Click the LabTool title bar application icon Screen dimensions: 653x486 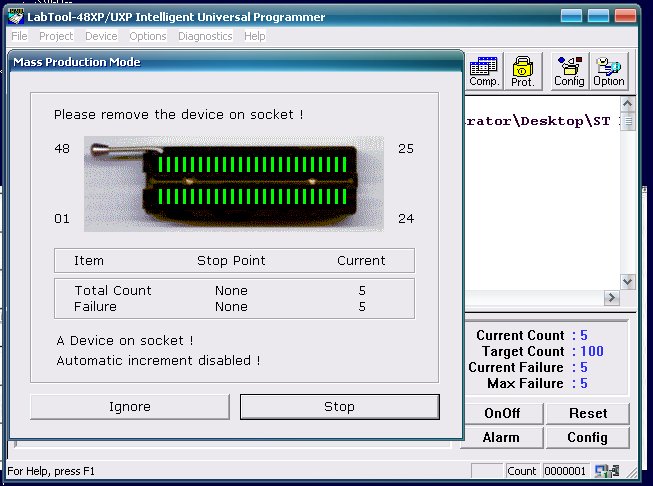(x=16, y=16)
